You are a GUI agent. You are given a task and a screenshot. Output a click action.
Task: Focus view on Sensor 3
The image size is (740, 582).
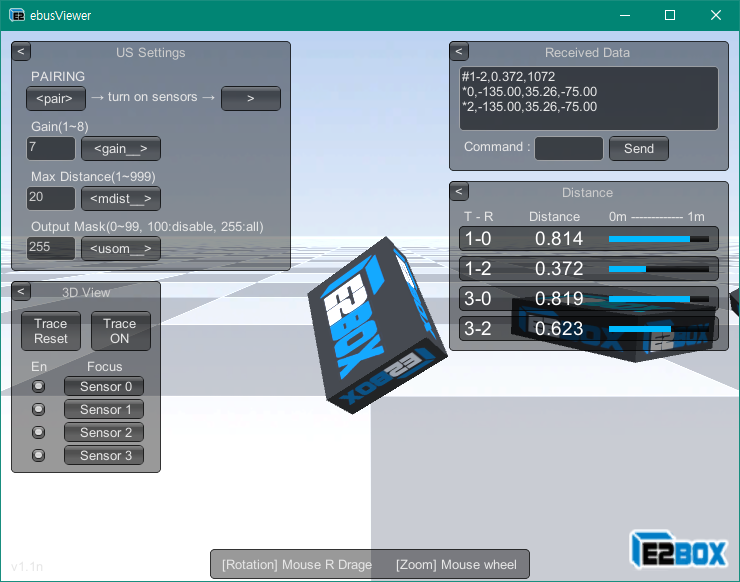tap(104, 455)
